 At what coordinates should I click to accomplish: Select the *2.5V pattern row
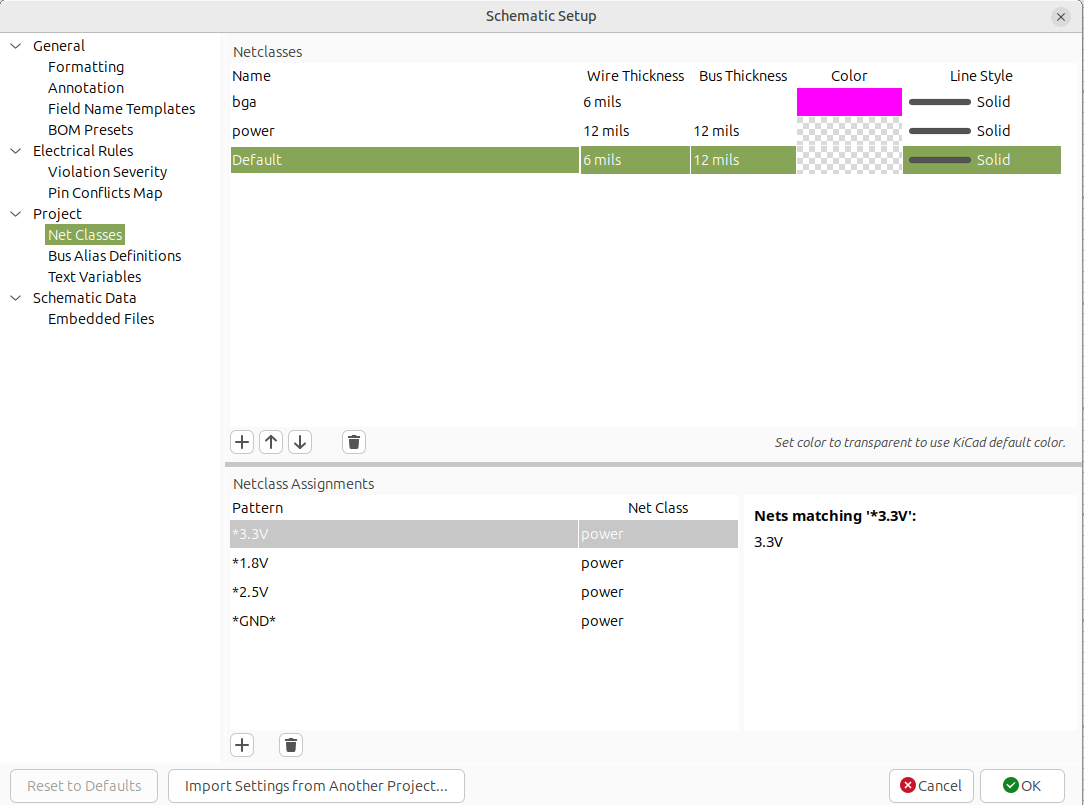[x=404, y=592]
